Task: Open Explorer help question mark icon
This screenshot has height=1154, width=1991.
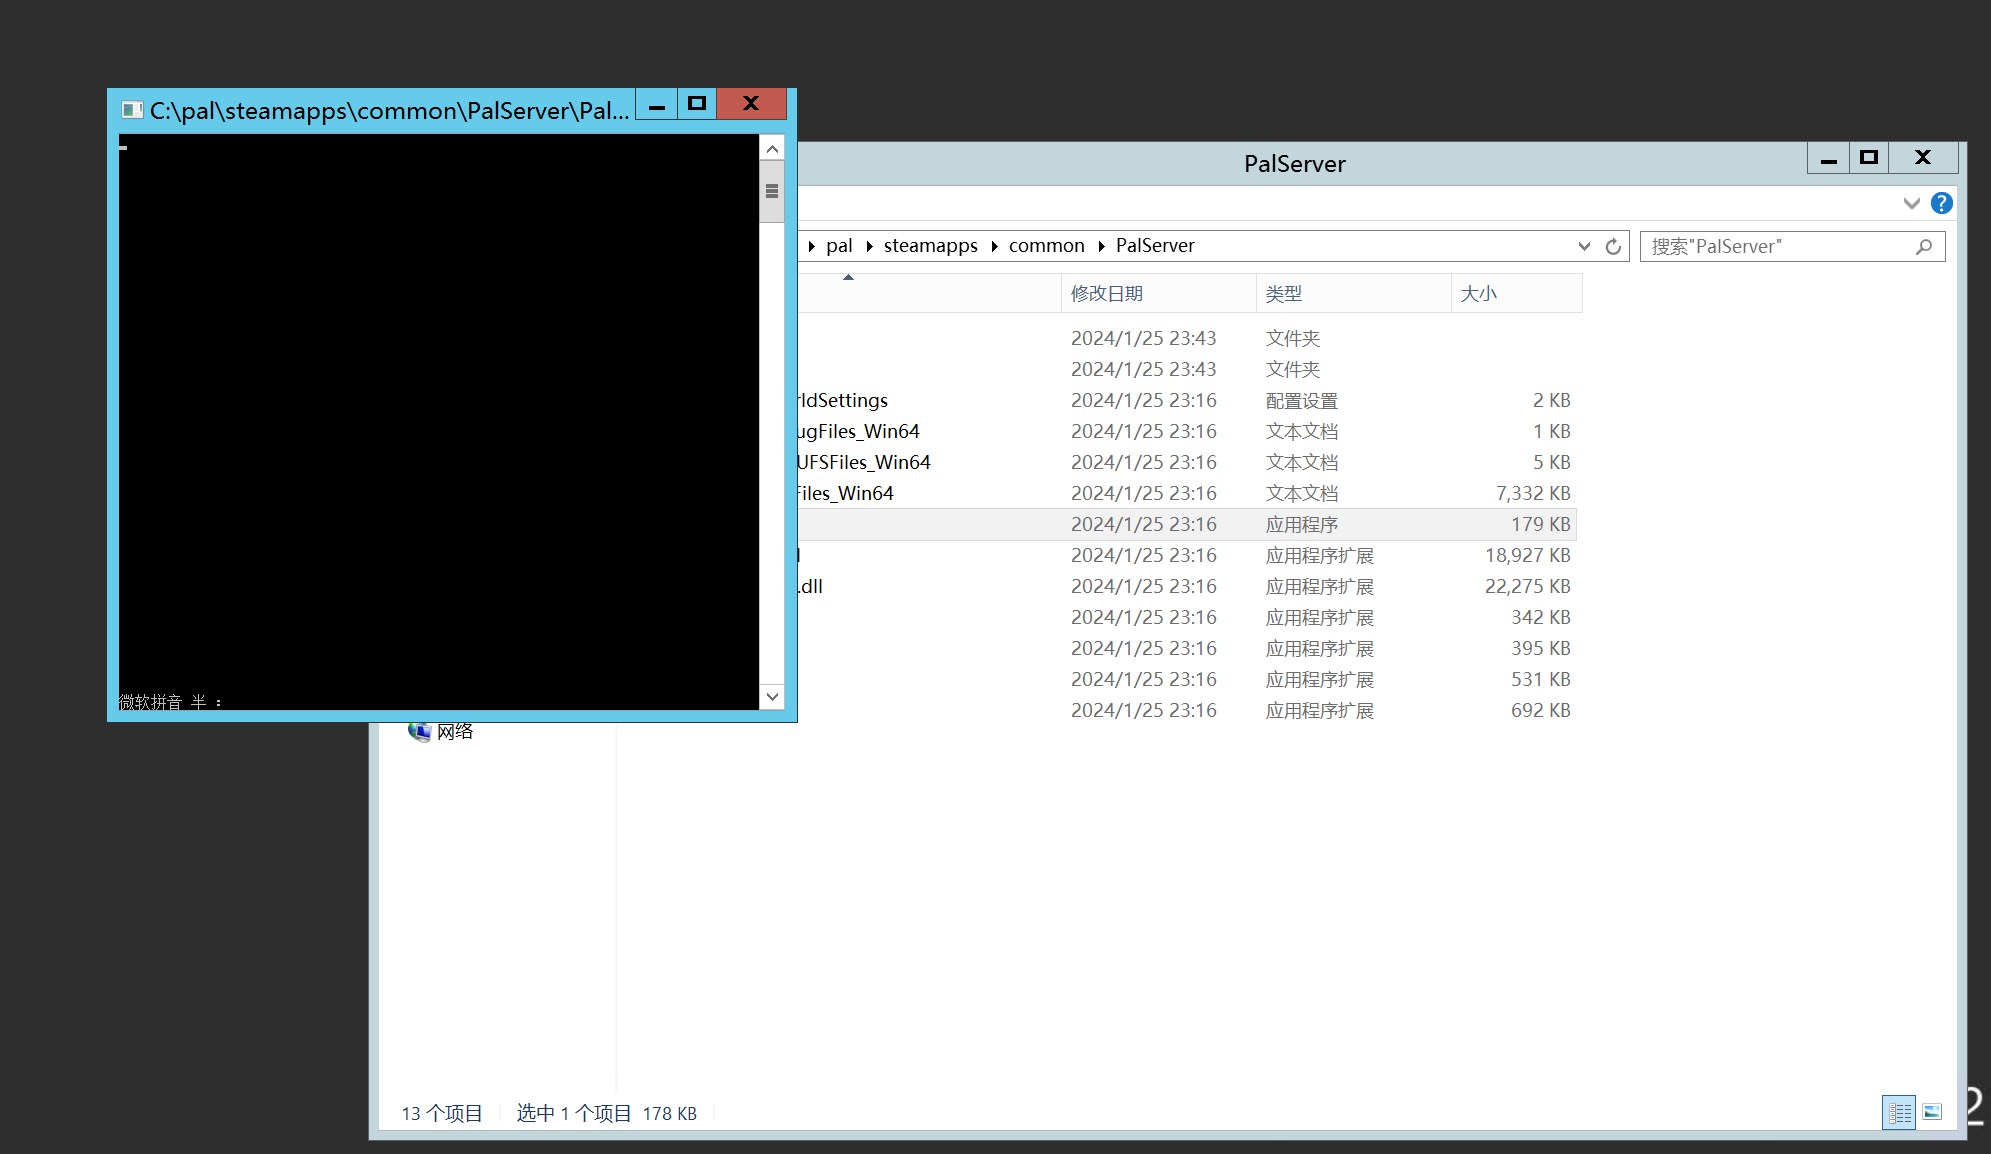Action: 1941,203
